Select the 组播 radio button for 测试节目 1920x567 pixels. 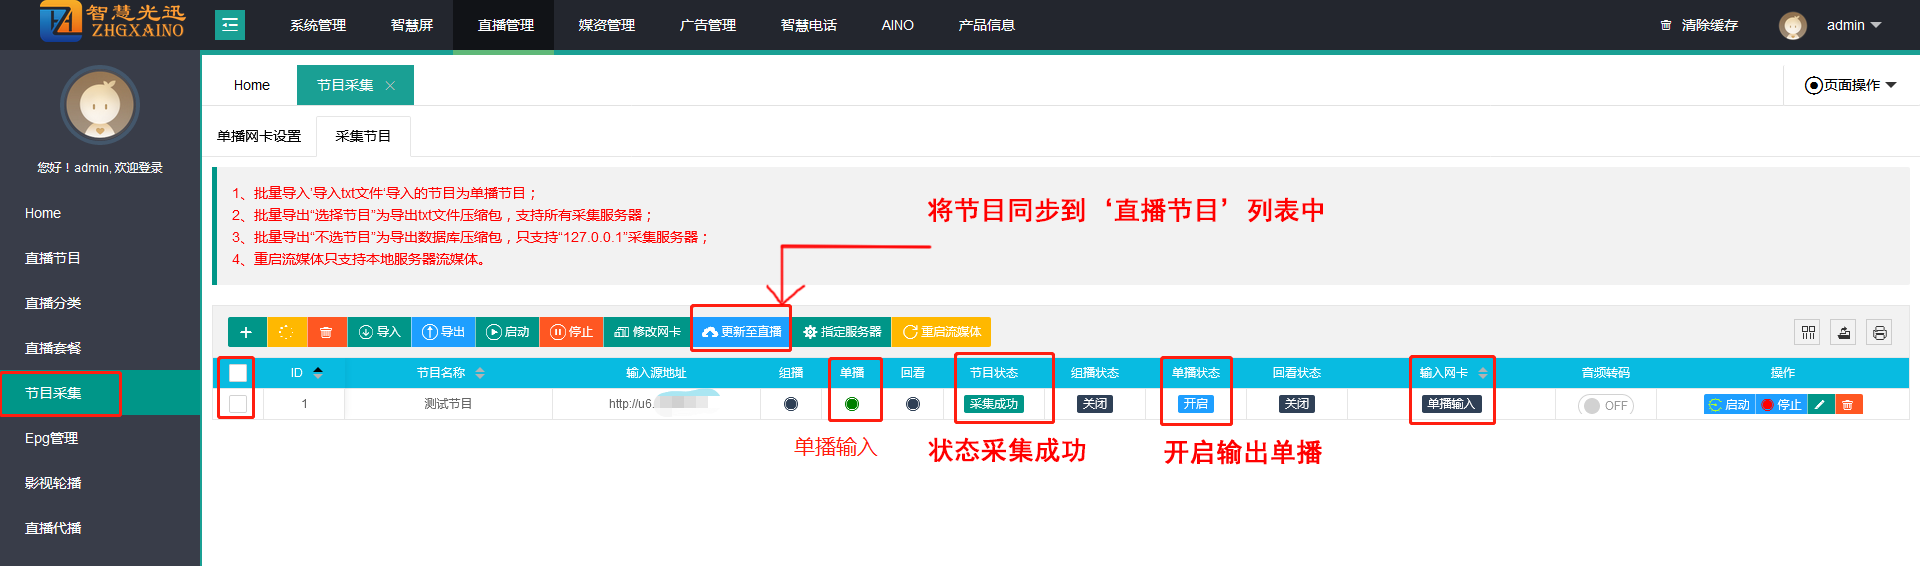tap(791, 404)
